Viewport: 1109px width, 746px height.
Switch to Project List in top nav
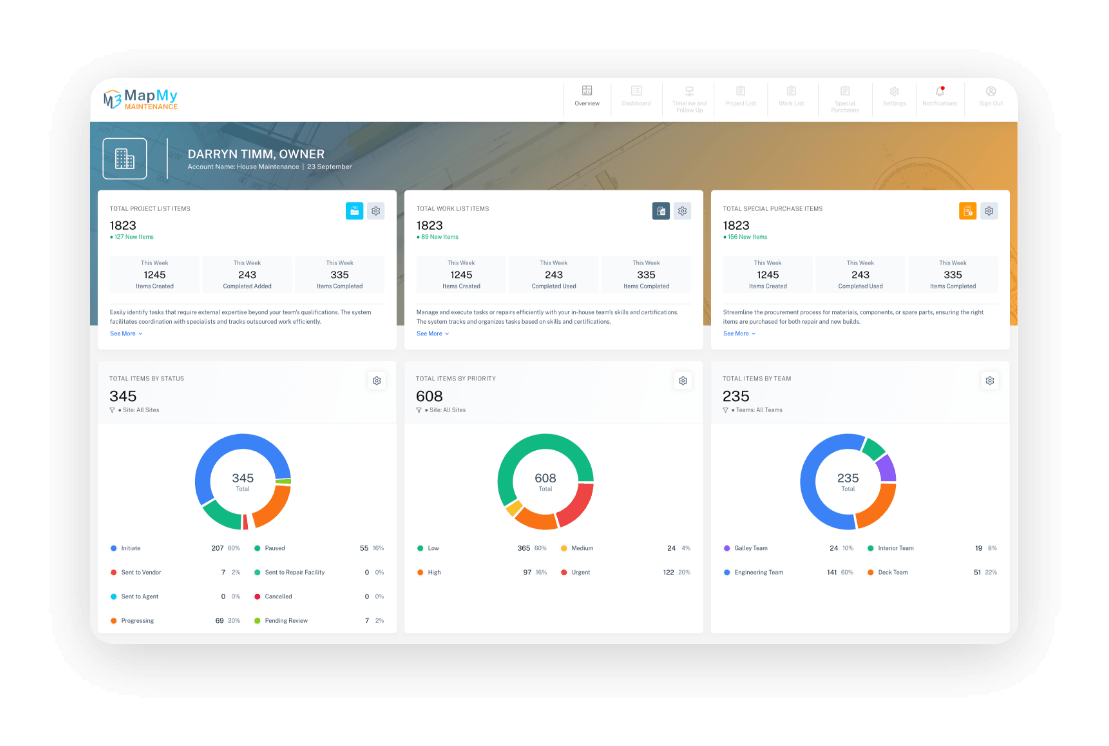click(741, 96)
